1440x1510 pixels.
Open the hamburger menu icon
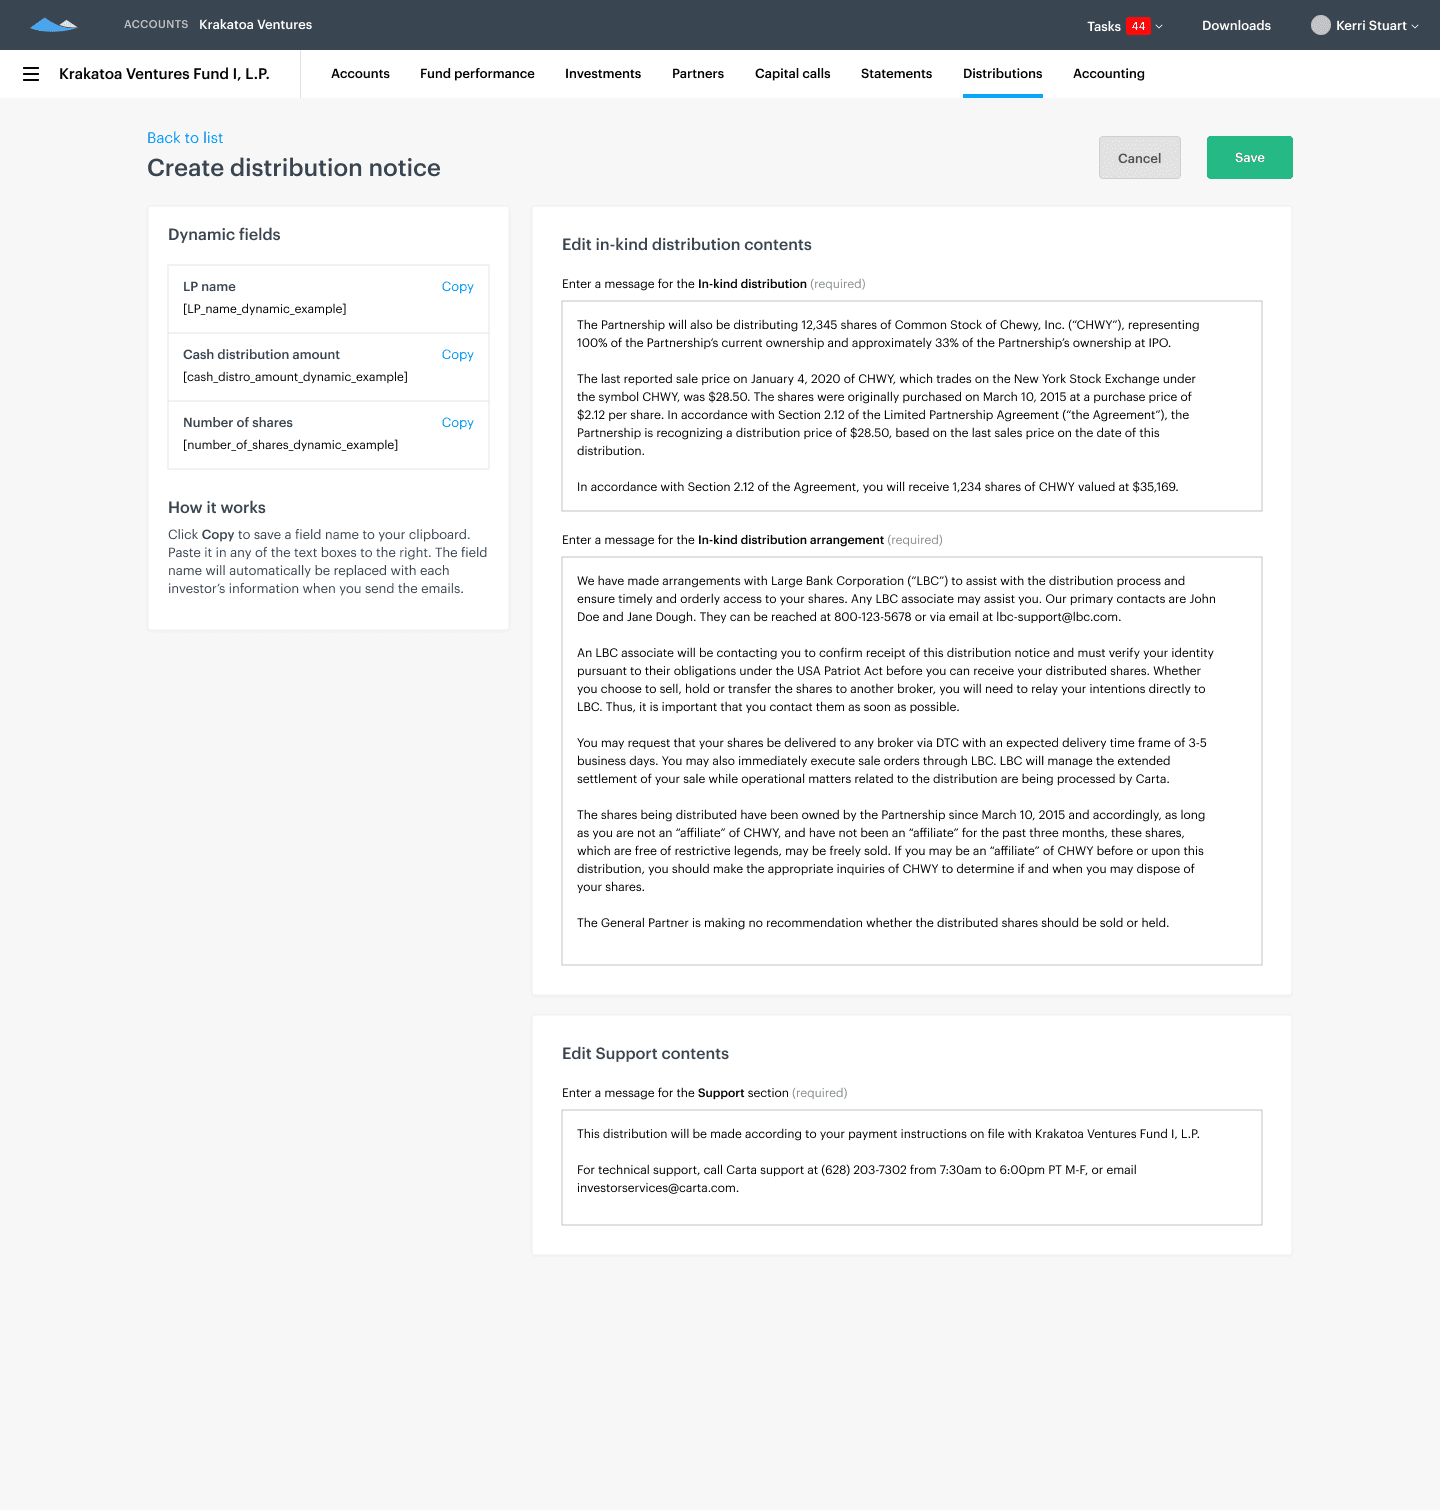coord(31,74)
